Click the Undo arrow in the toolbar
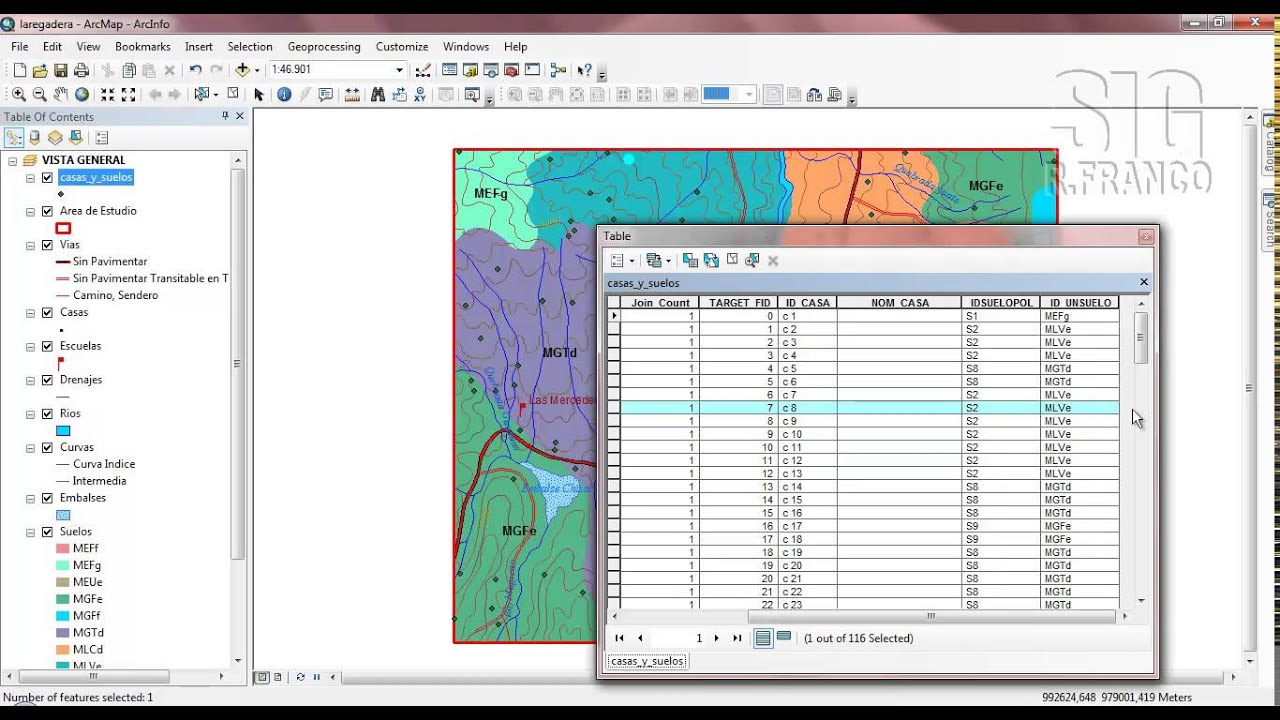The width and height of the screenshot is (1280, 720). pos(196,70)
